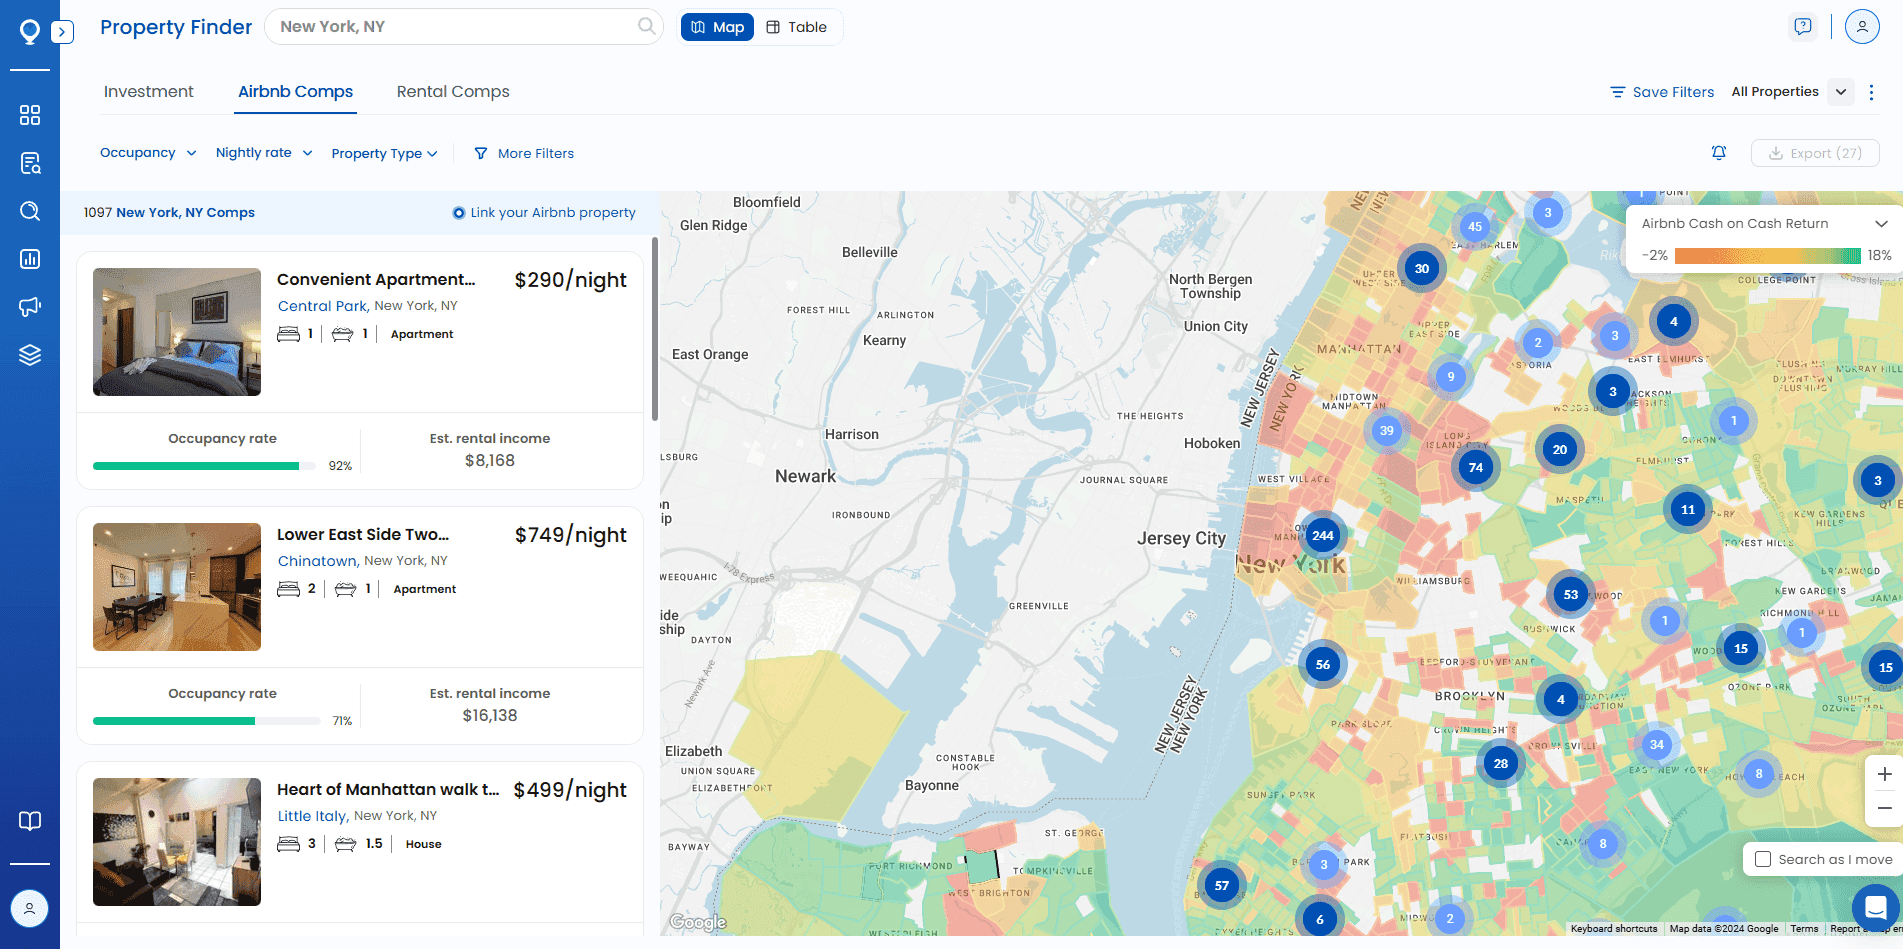Click the 56 cluster marker on map
Screen dimensions: 1903x949
tap(1323, 664)
